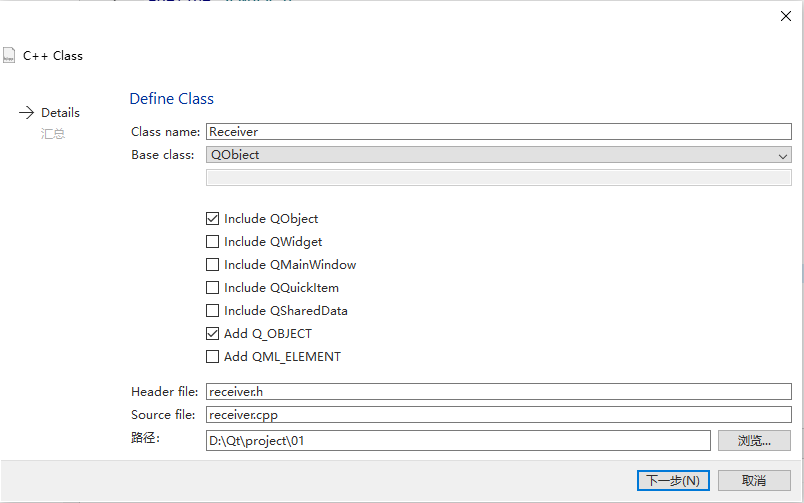Click the 取消 cancel button

(754, 480)
